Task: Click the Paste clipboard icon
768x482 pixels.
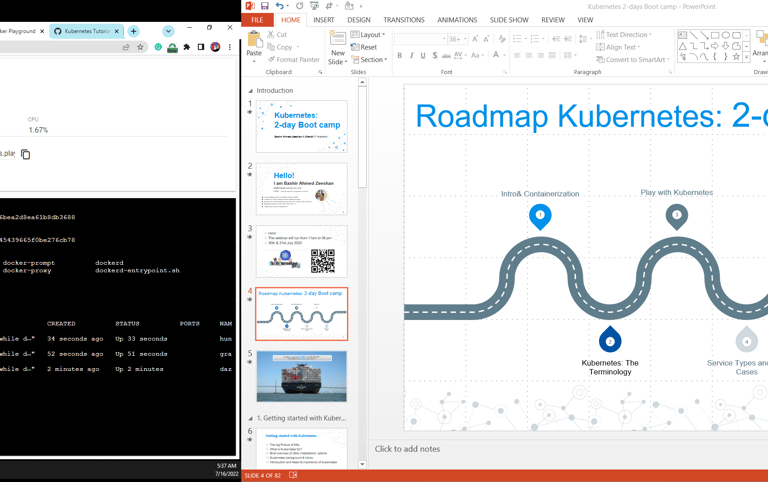Action: (254, 40)
